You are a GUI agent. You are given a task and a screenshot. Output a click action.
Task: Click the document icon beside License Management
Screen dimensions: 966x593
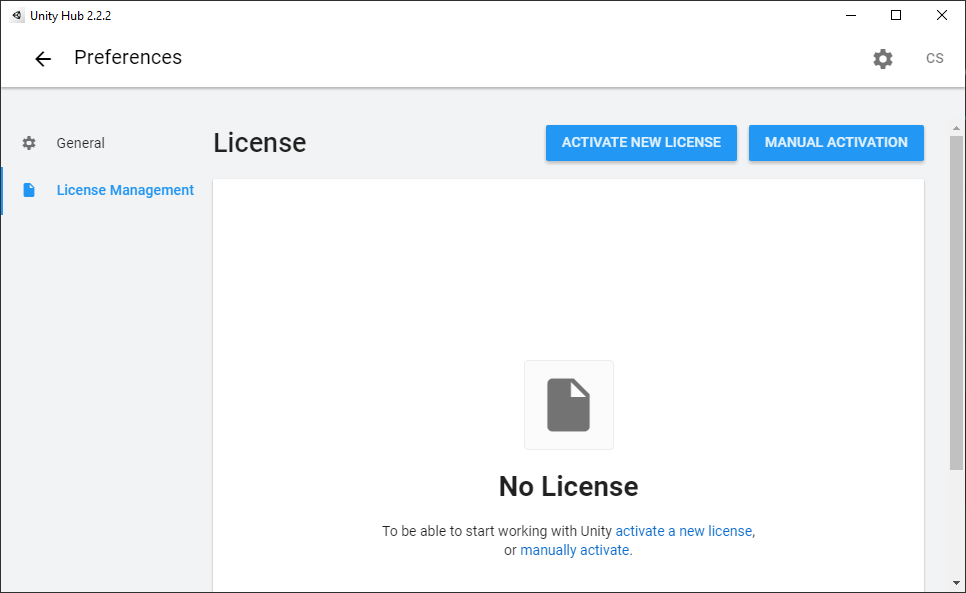[x=29, y=190]
